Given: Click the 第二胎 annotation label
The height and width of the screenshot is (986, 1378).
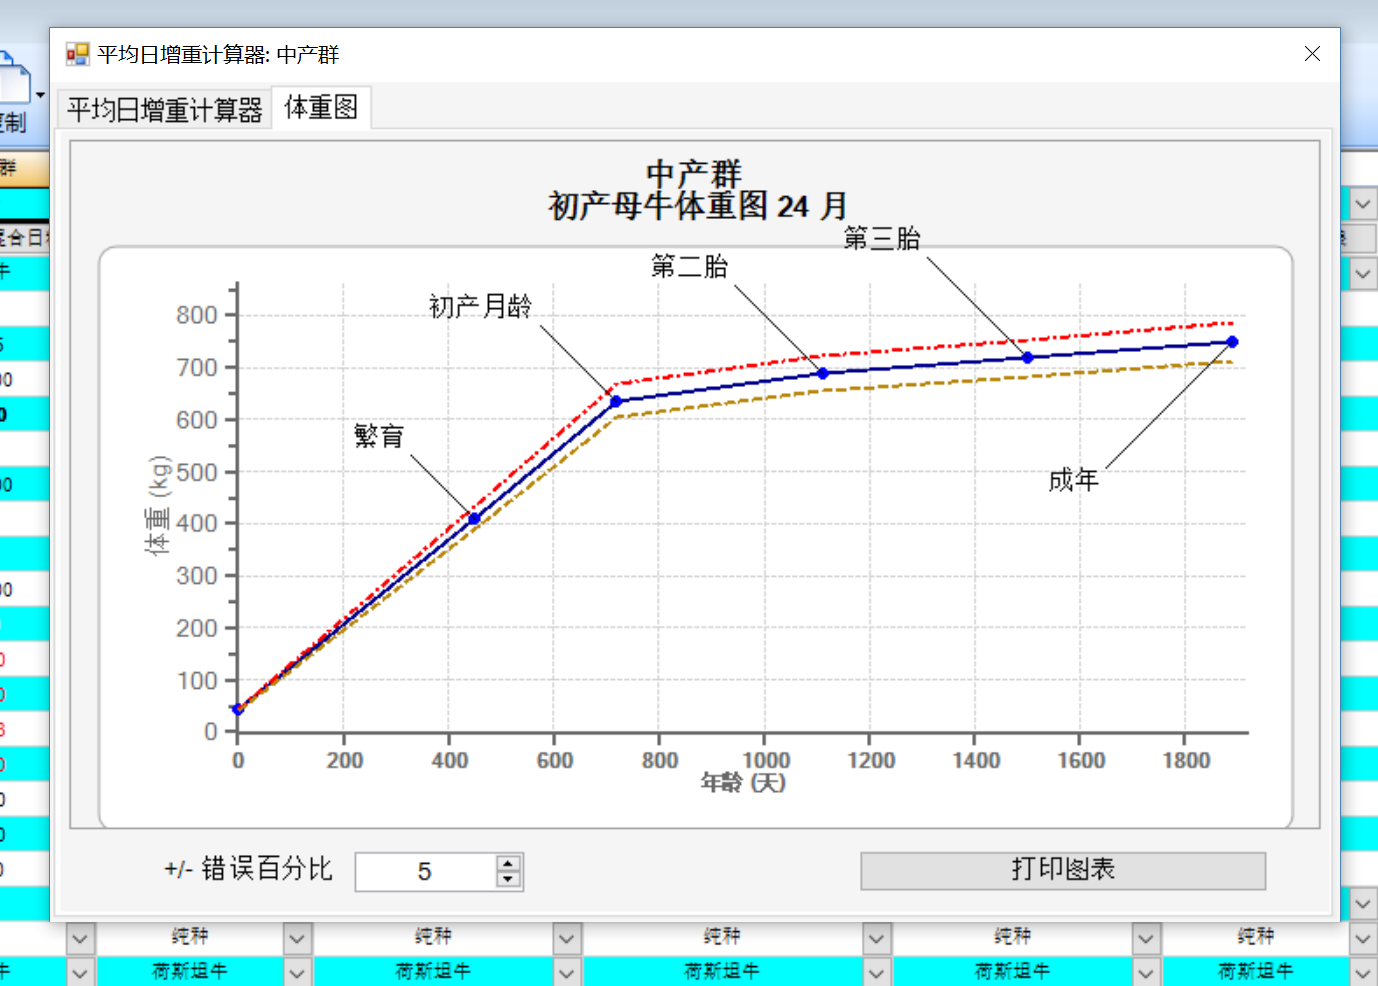Looking at the screenshot, I should pos(689,266).
